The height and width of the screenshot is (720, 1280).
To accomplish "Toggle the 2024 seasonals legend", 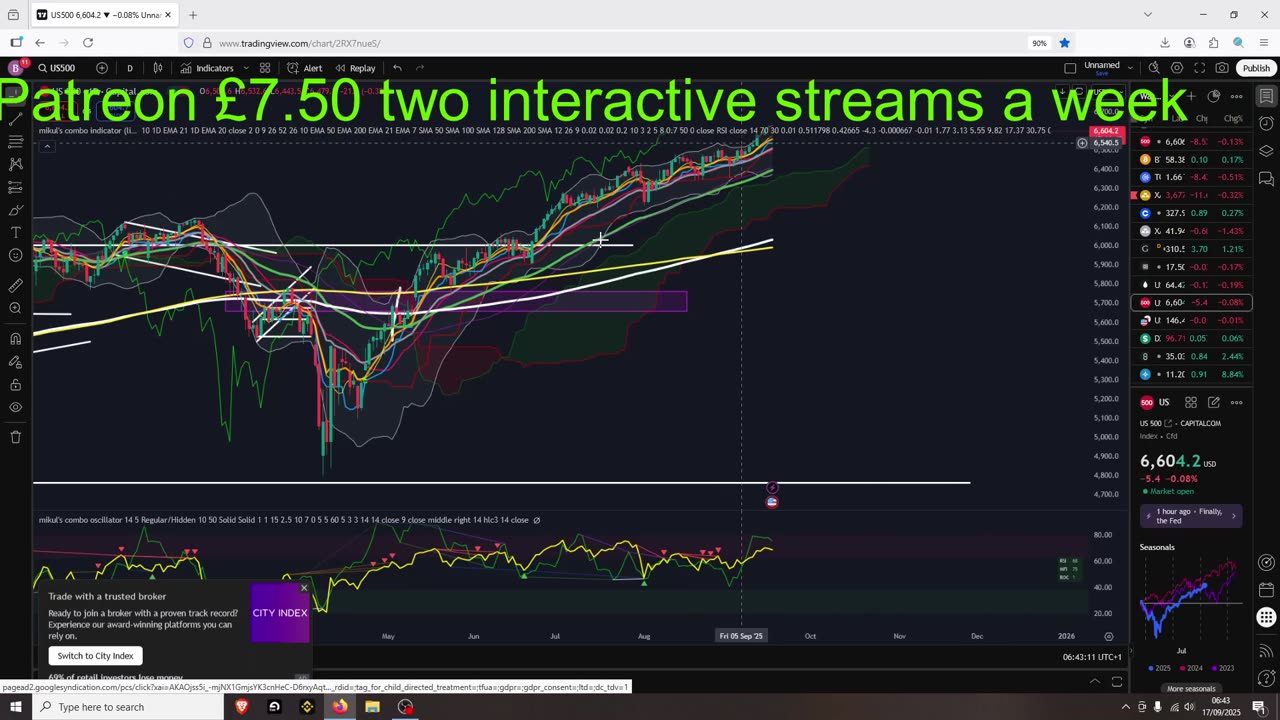I will click(x=1190, y=668).
